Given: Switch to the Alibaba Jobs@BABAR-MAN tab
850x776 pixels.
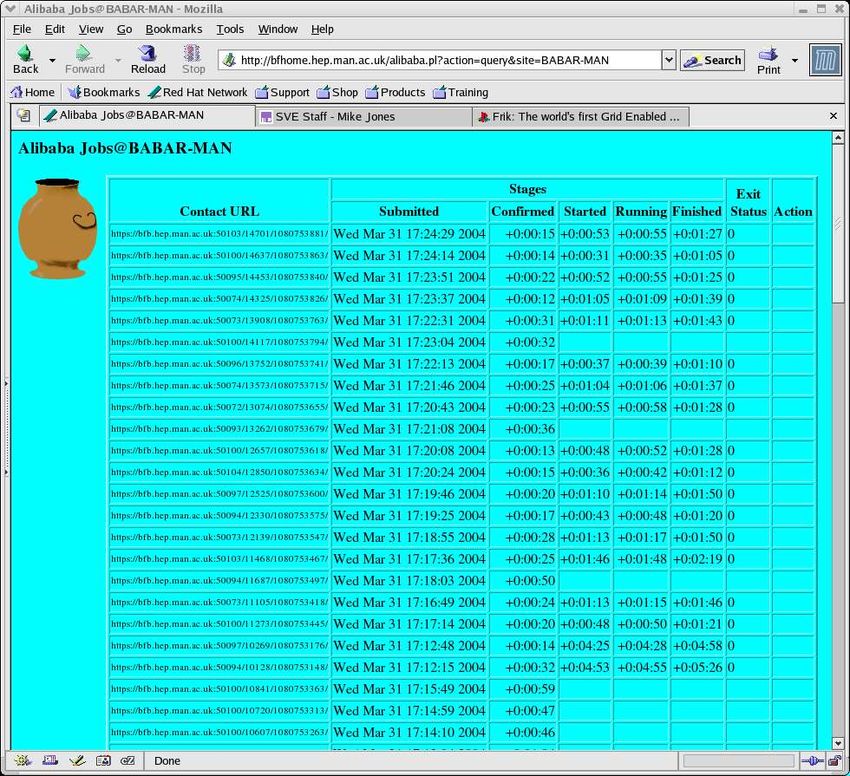Looking at the screenshot, I should pyautogui.click(x=146, y=116).
